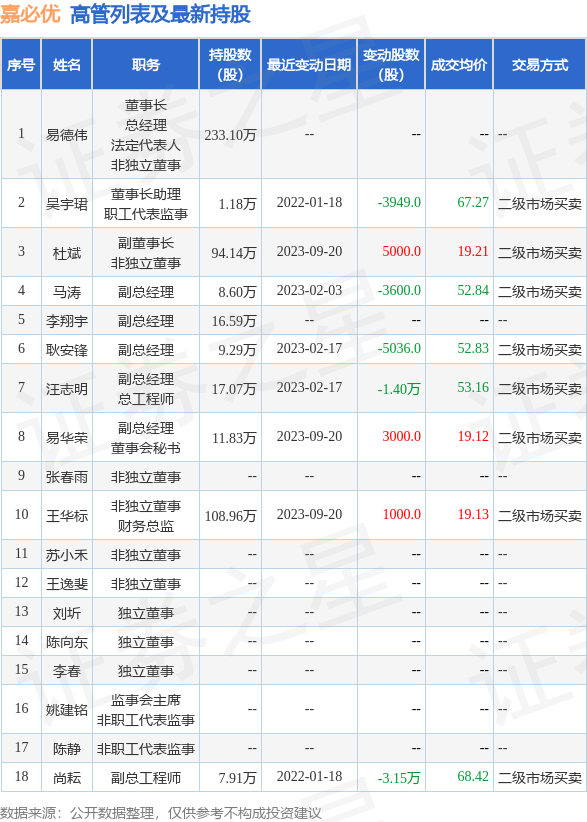Select the name 吴宇珺 in row 2
This screenshot has width=587, height=822.
[x=67, y=204]
